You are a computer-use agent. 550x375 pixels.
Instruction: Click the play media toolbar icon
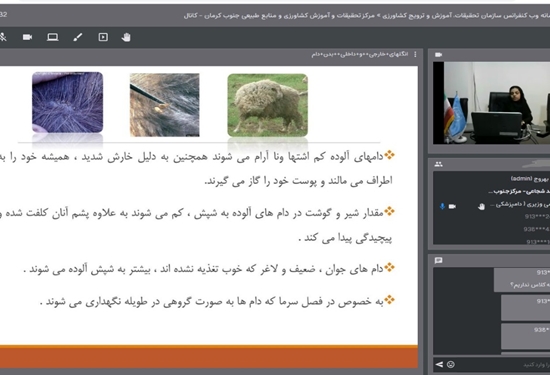pos(103,37)
